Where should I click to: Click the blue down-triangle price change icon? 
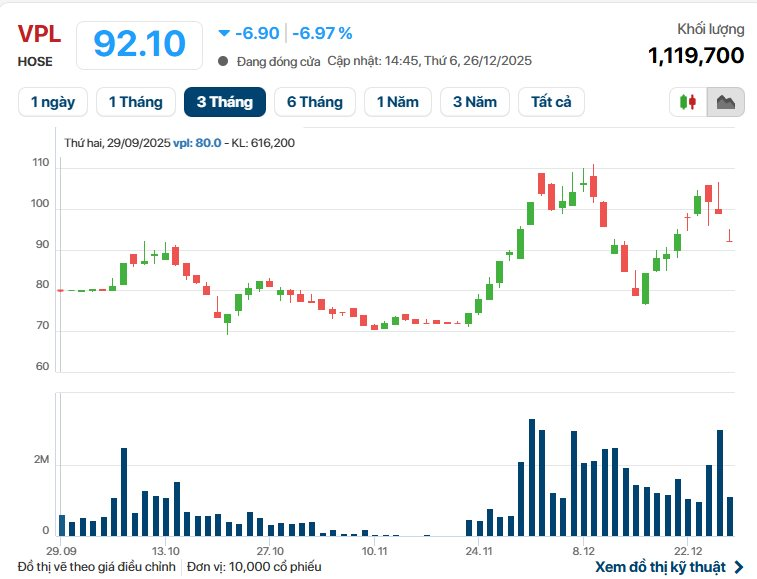(x=223, y=33)
